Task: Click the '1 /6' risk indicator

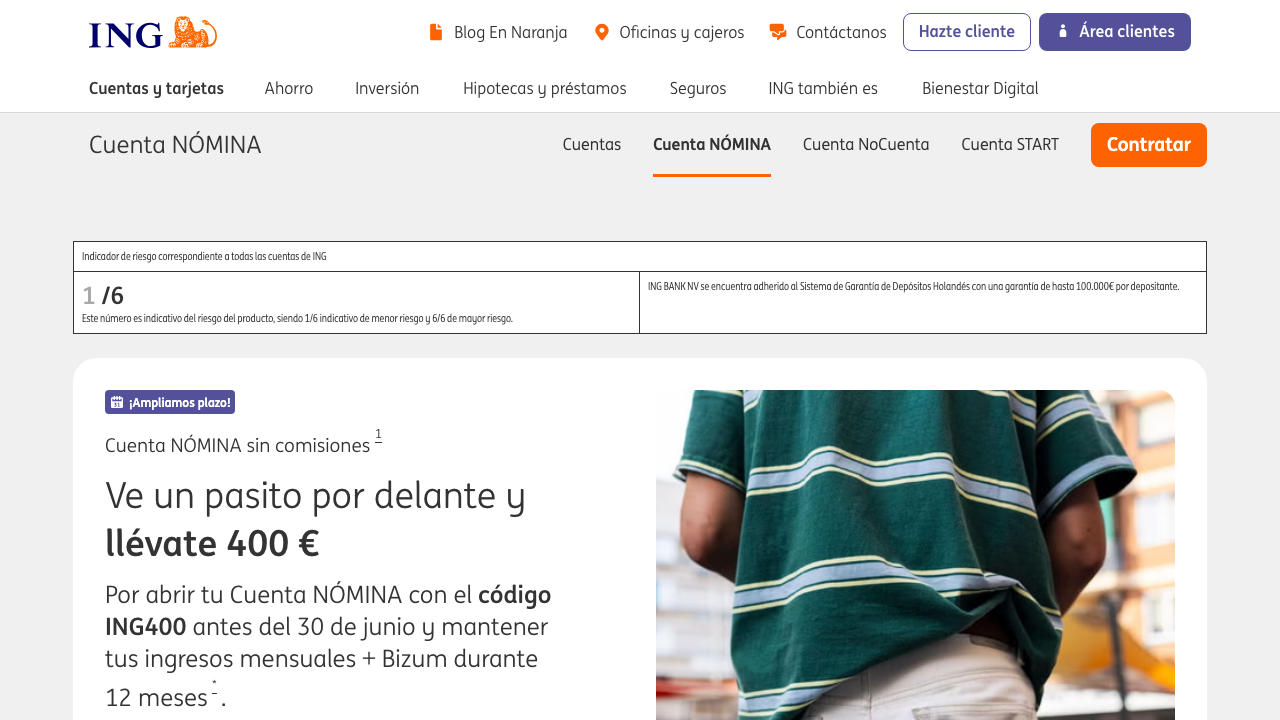Action: point(103,296)
